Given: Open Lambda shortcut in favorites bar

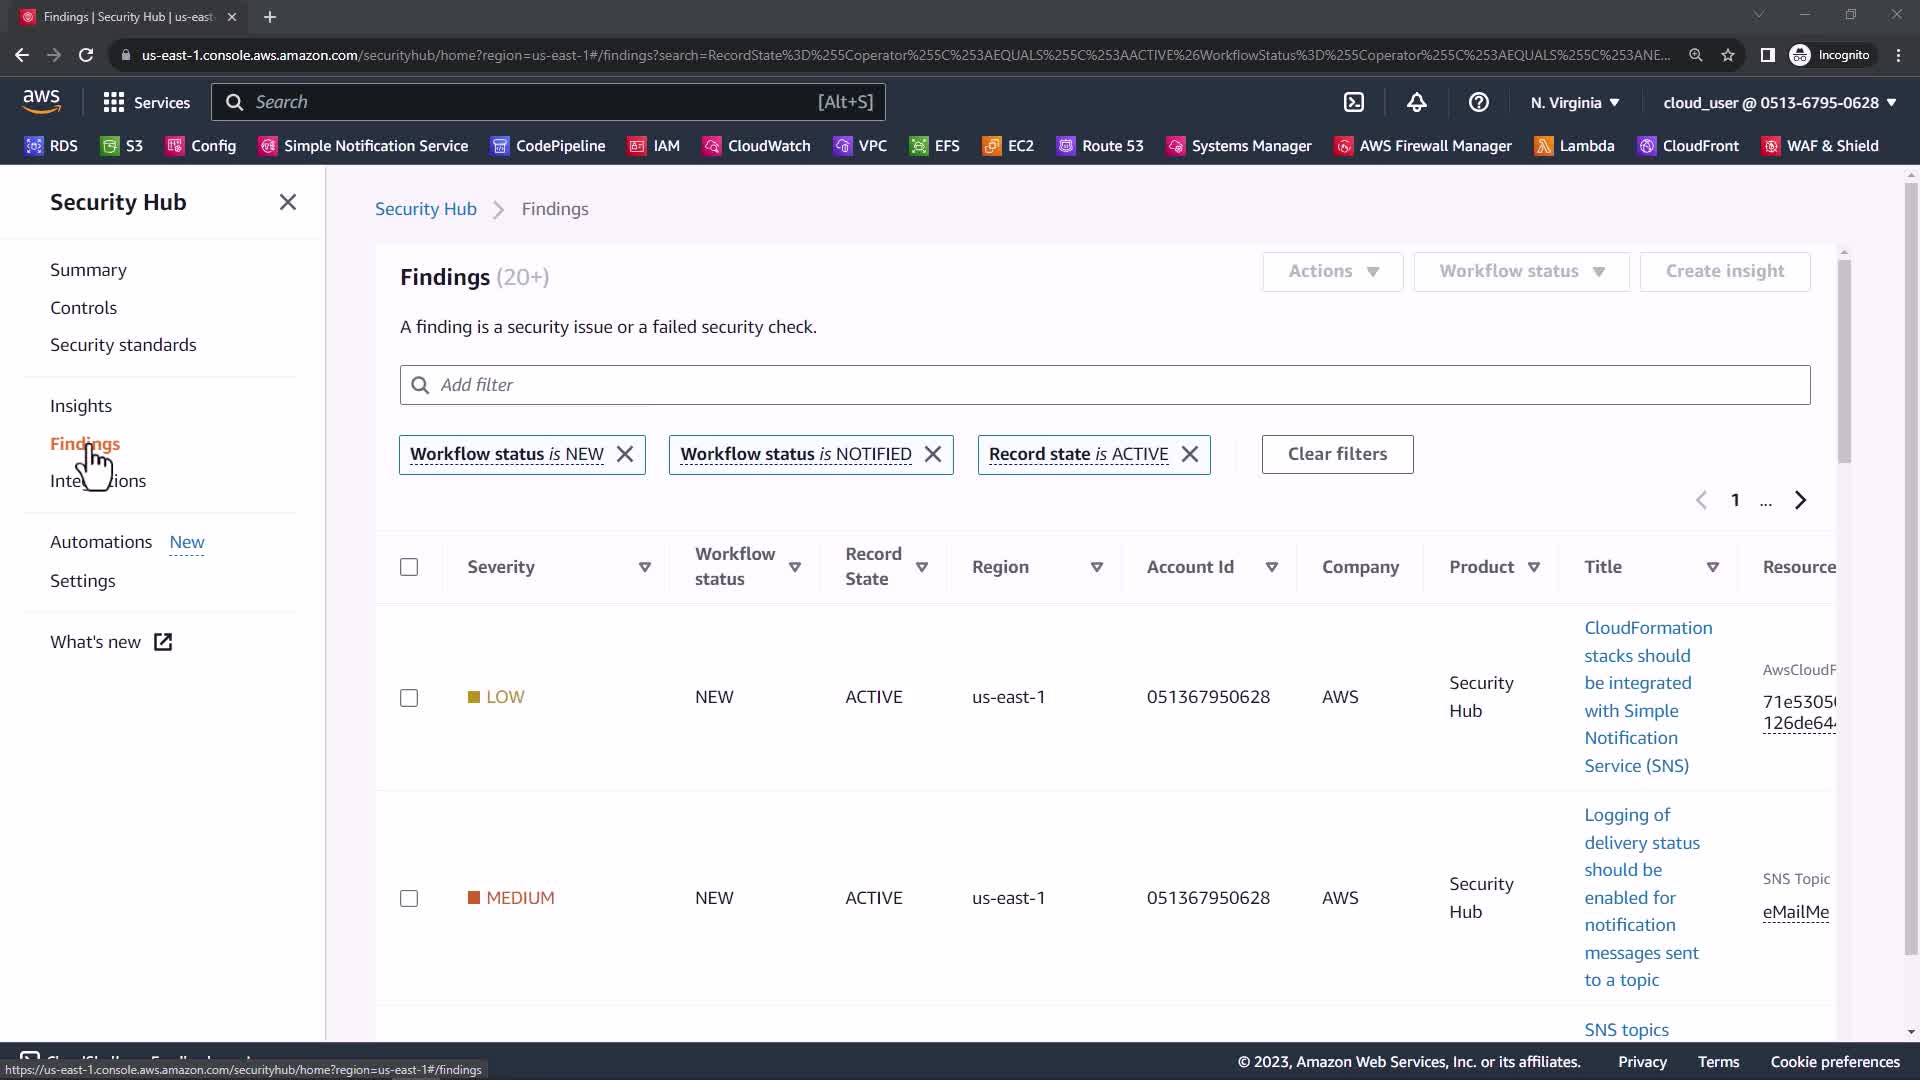Looking at the screenshot, I should point(1574,146).
